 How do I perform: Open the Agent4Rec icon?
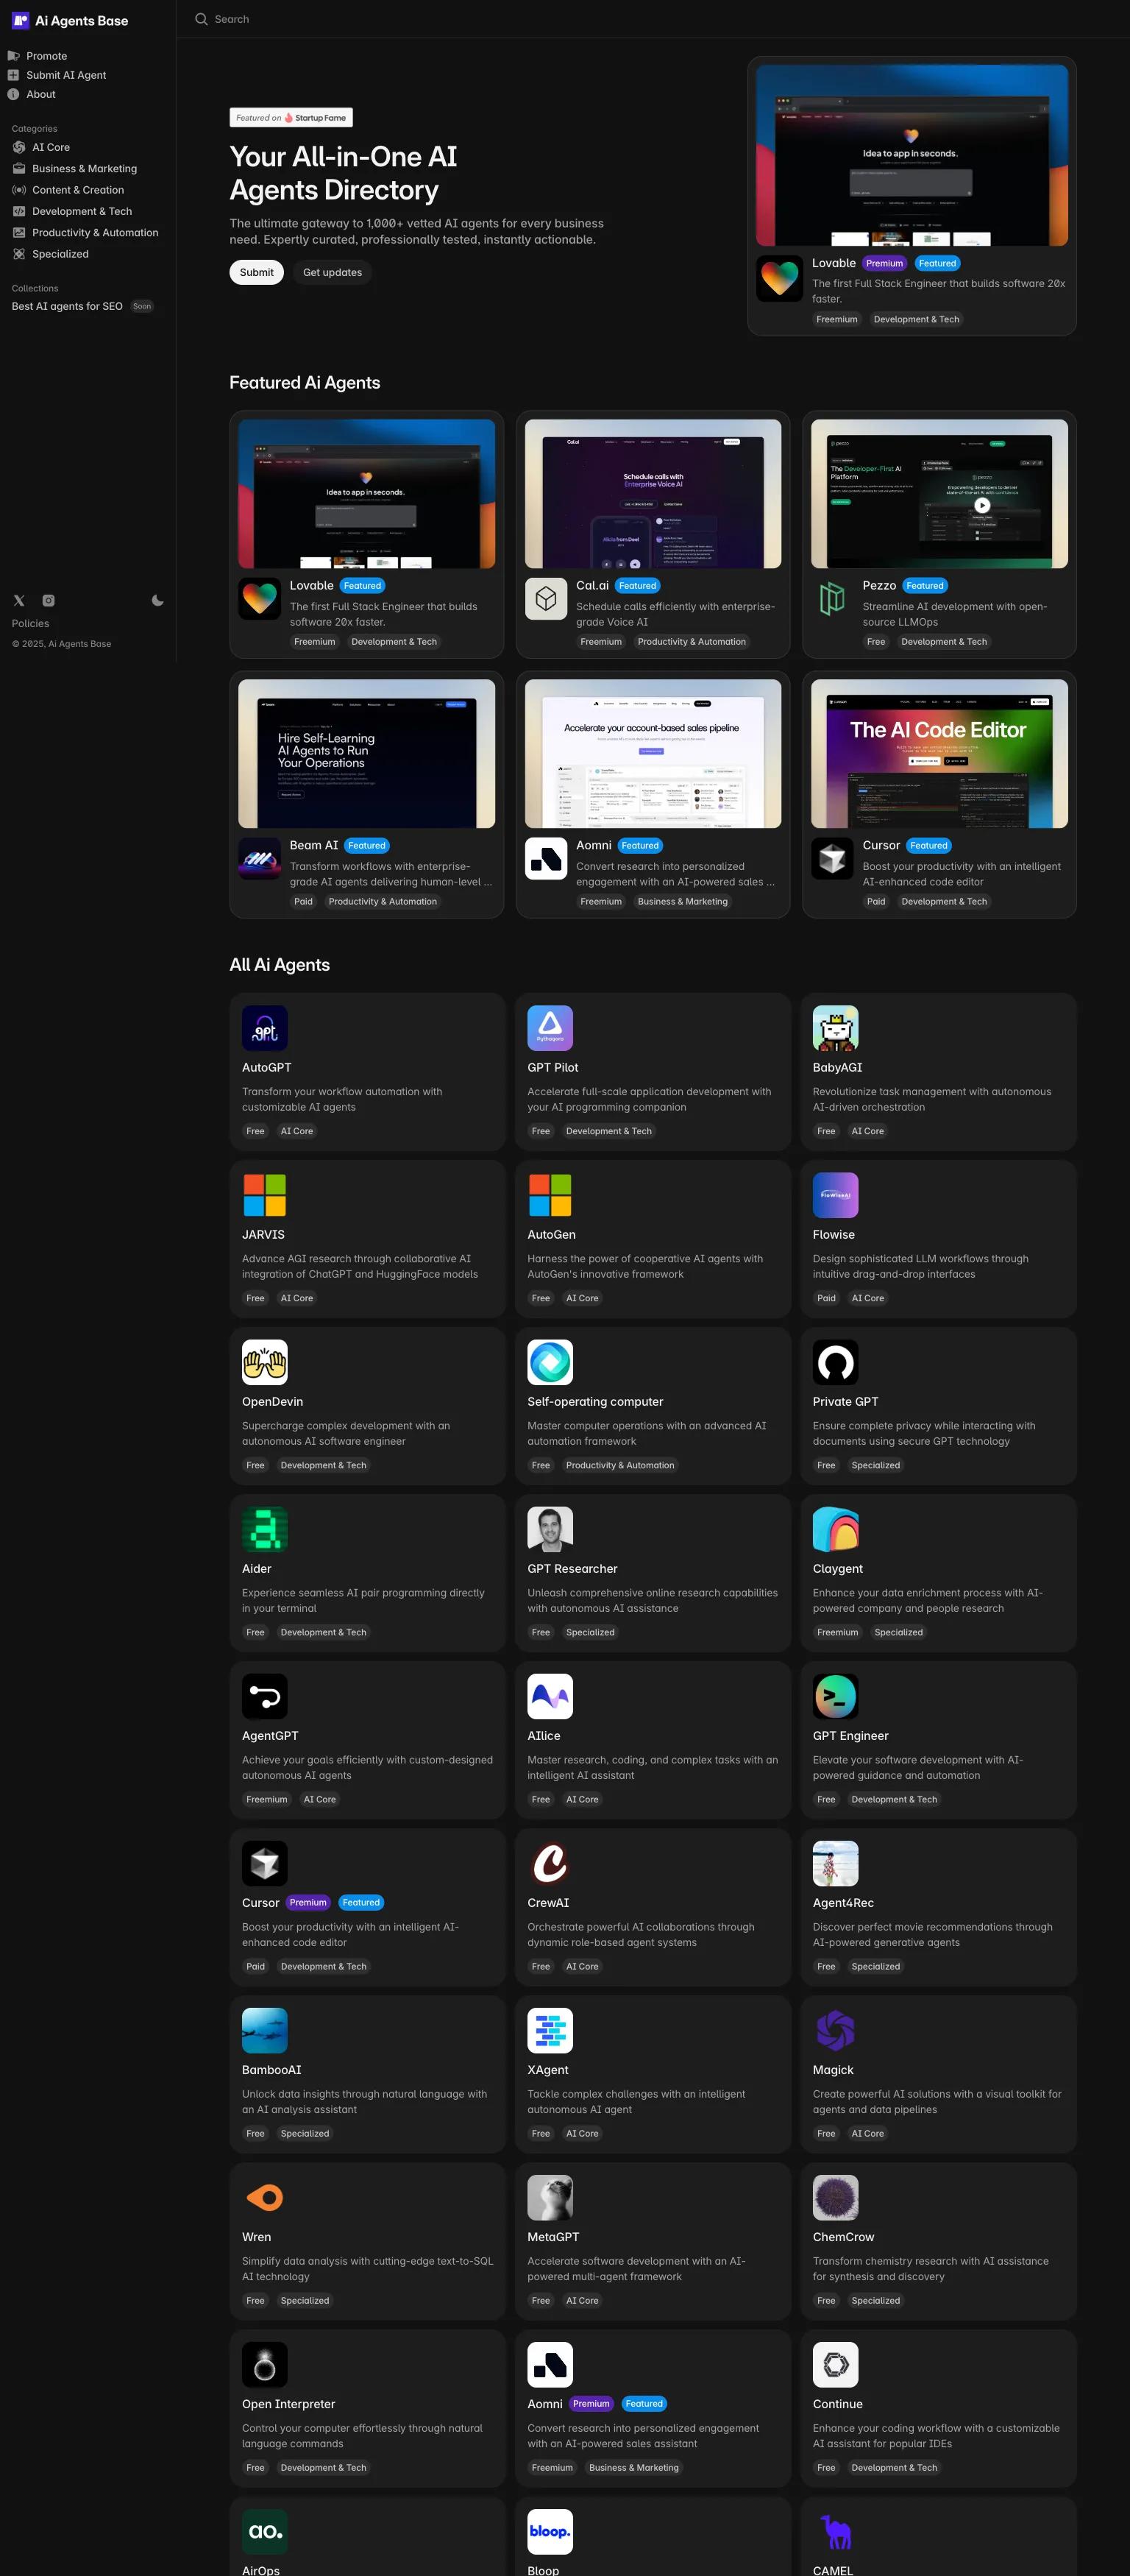836,1863
